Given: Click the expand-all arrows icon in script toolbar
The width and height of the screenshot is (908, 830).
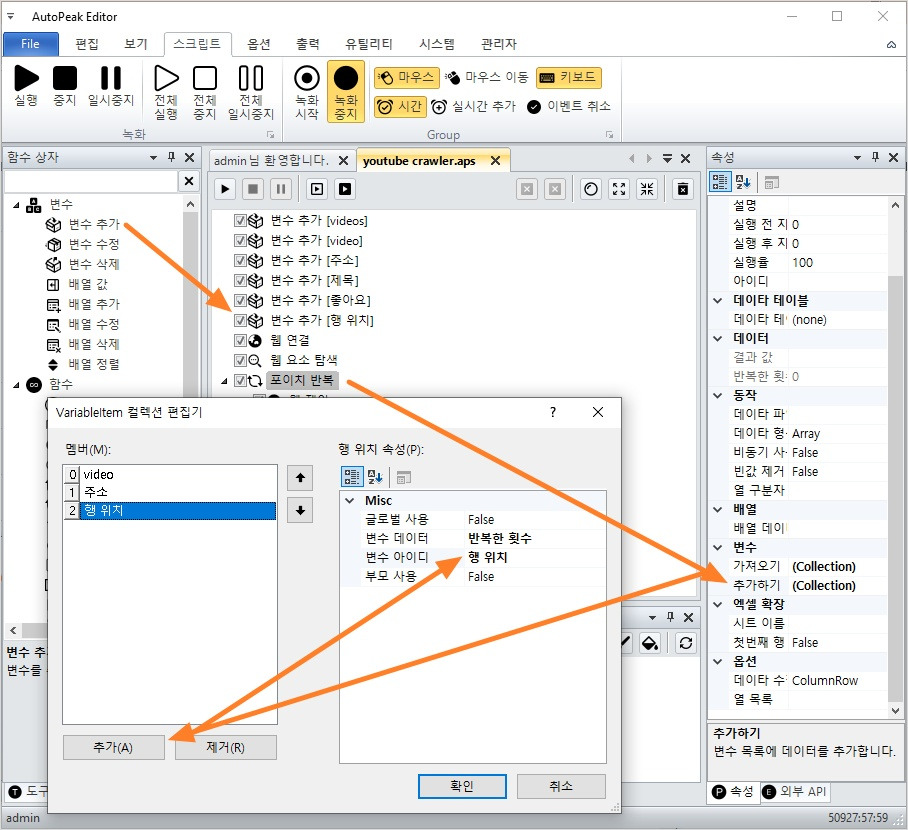Looking at the screenshot, I should pos(619,189).
